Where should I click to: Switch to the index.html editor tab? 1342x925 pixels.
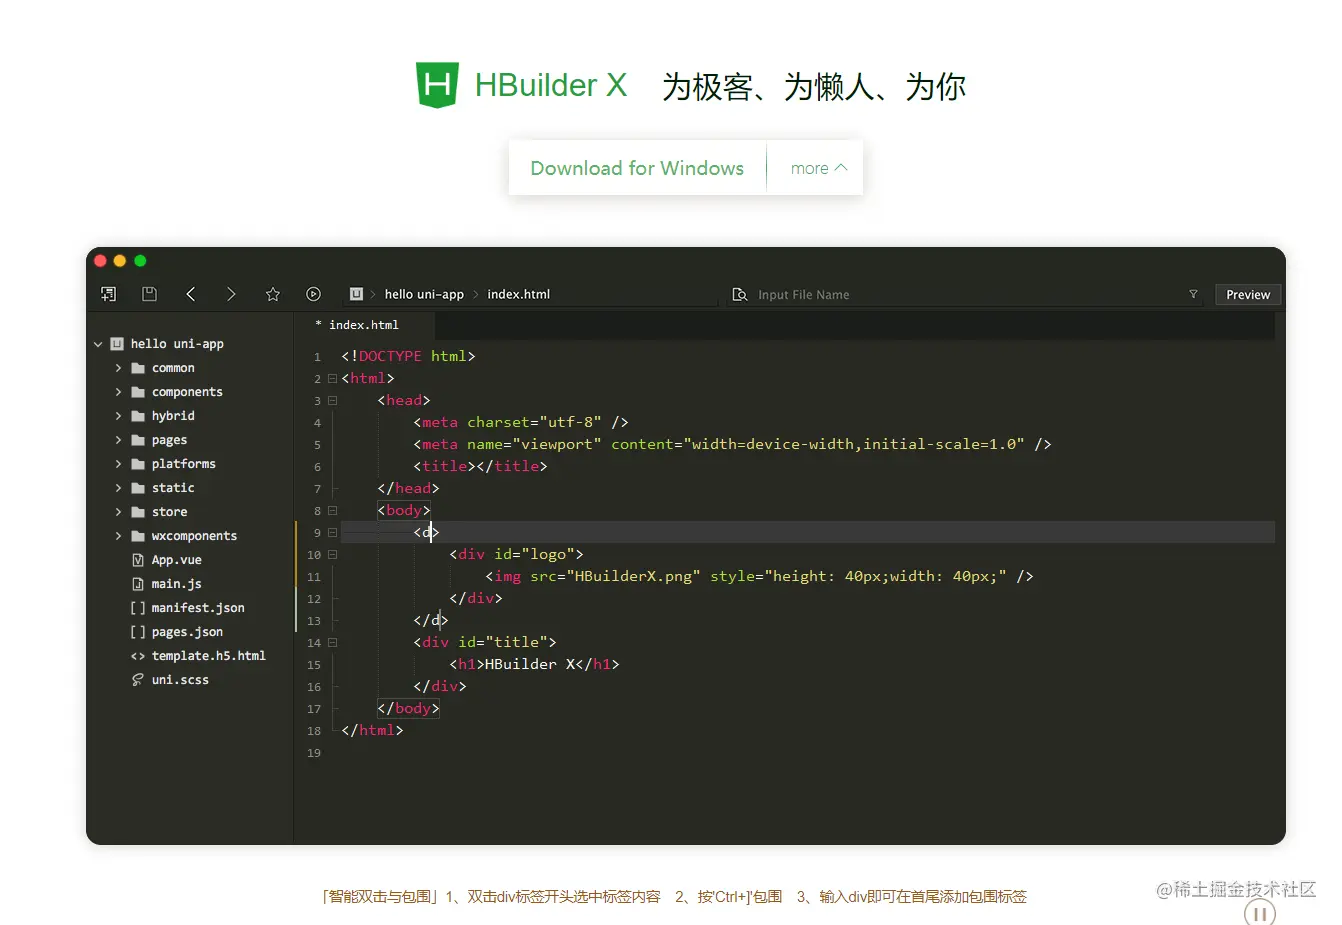click(364, 325)
